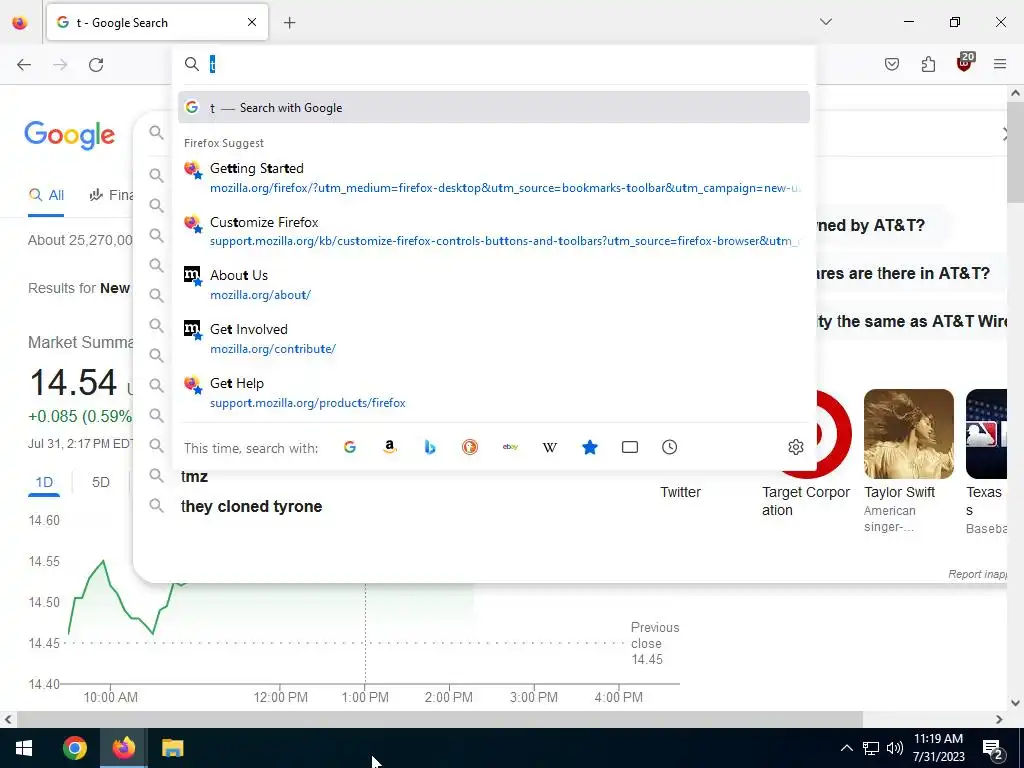Open the Extensions puzzle icon
The height and width of the screenshot is (768, 1024).
(928, 64)
